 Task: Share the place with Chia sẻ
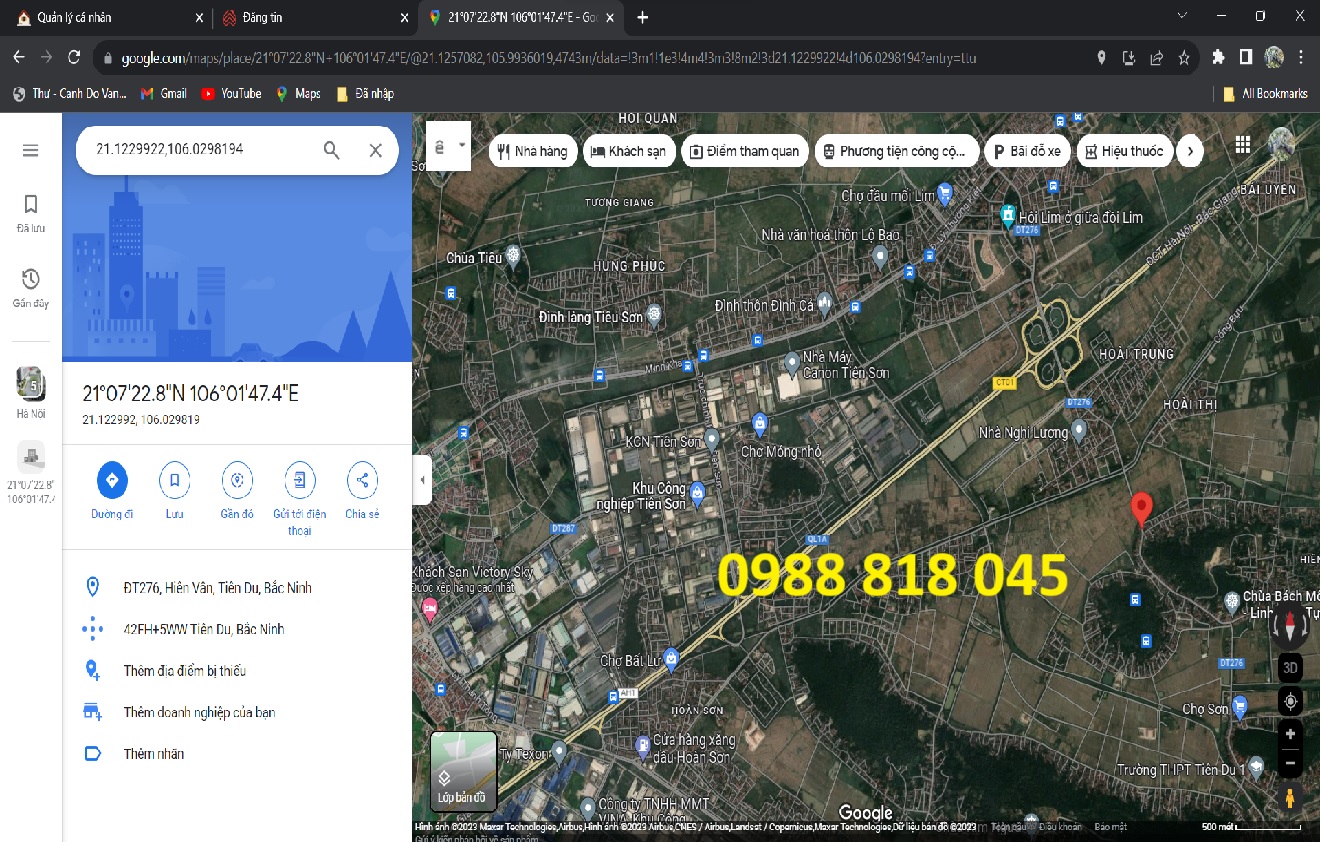362,481
